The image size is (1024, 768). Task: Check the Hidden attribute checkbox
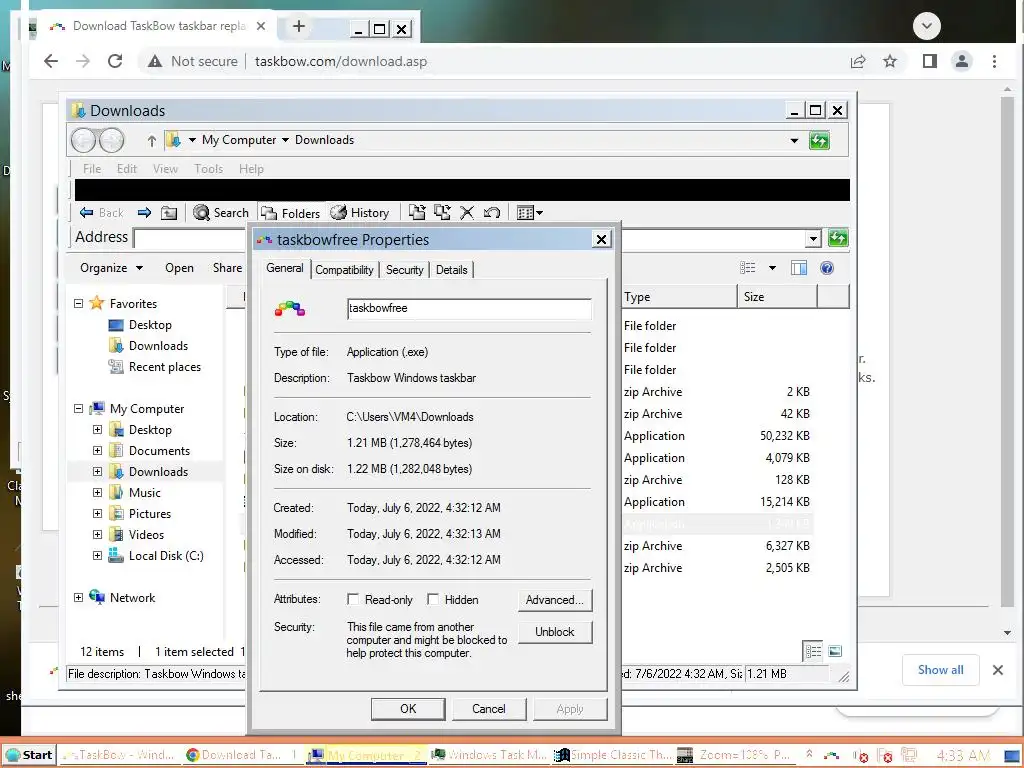tap(432, 600)
